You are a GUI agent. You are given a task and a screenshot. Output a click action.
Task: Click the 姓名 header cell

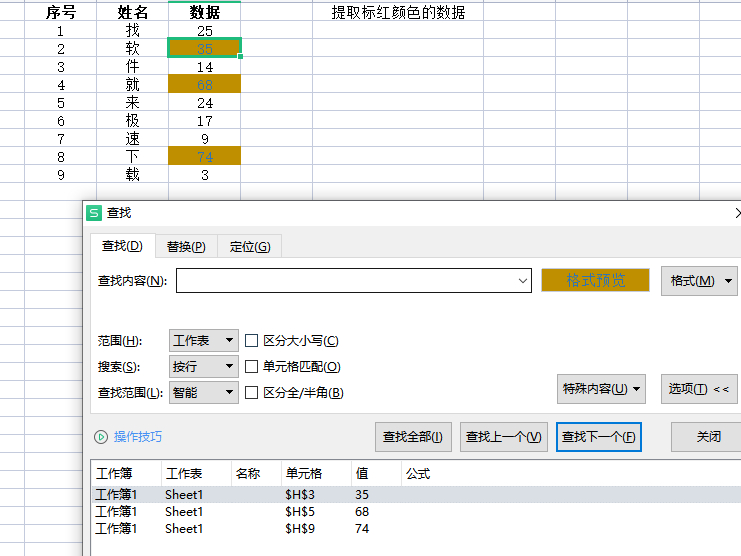pos(132,12)
